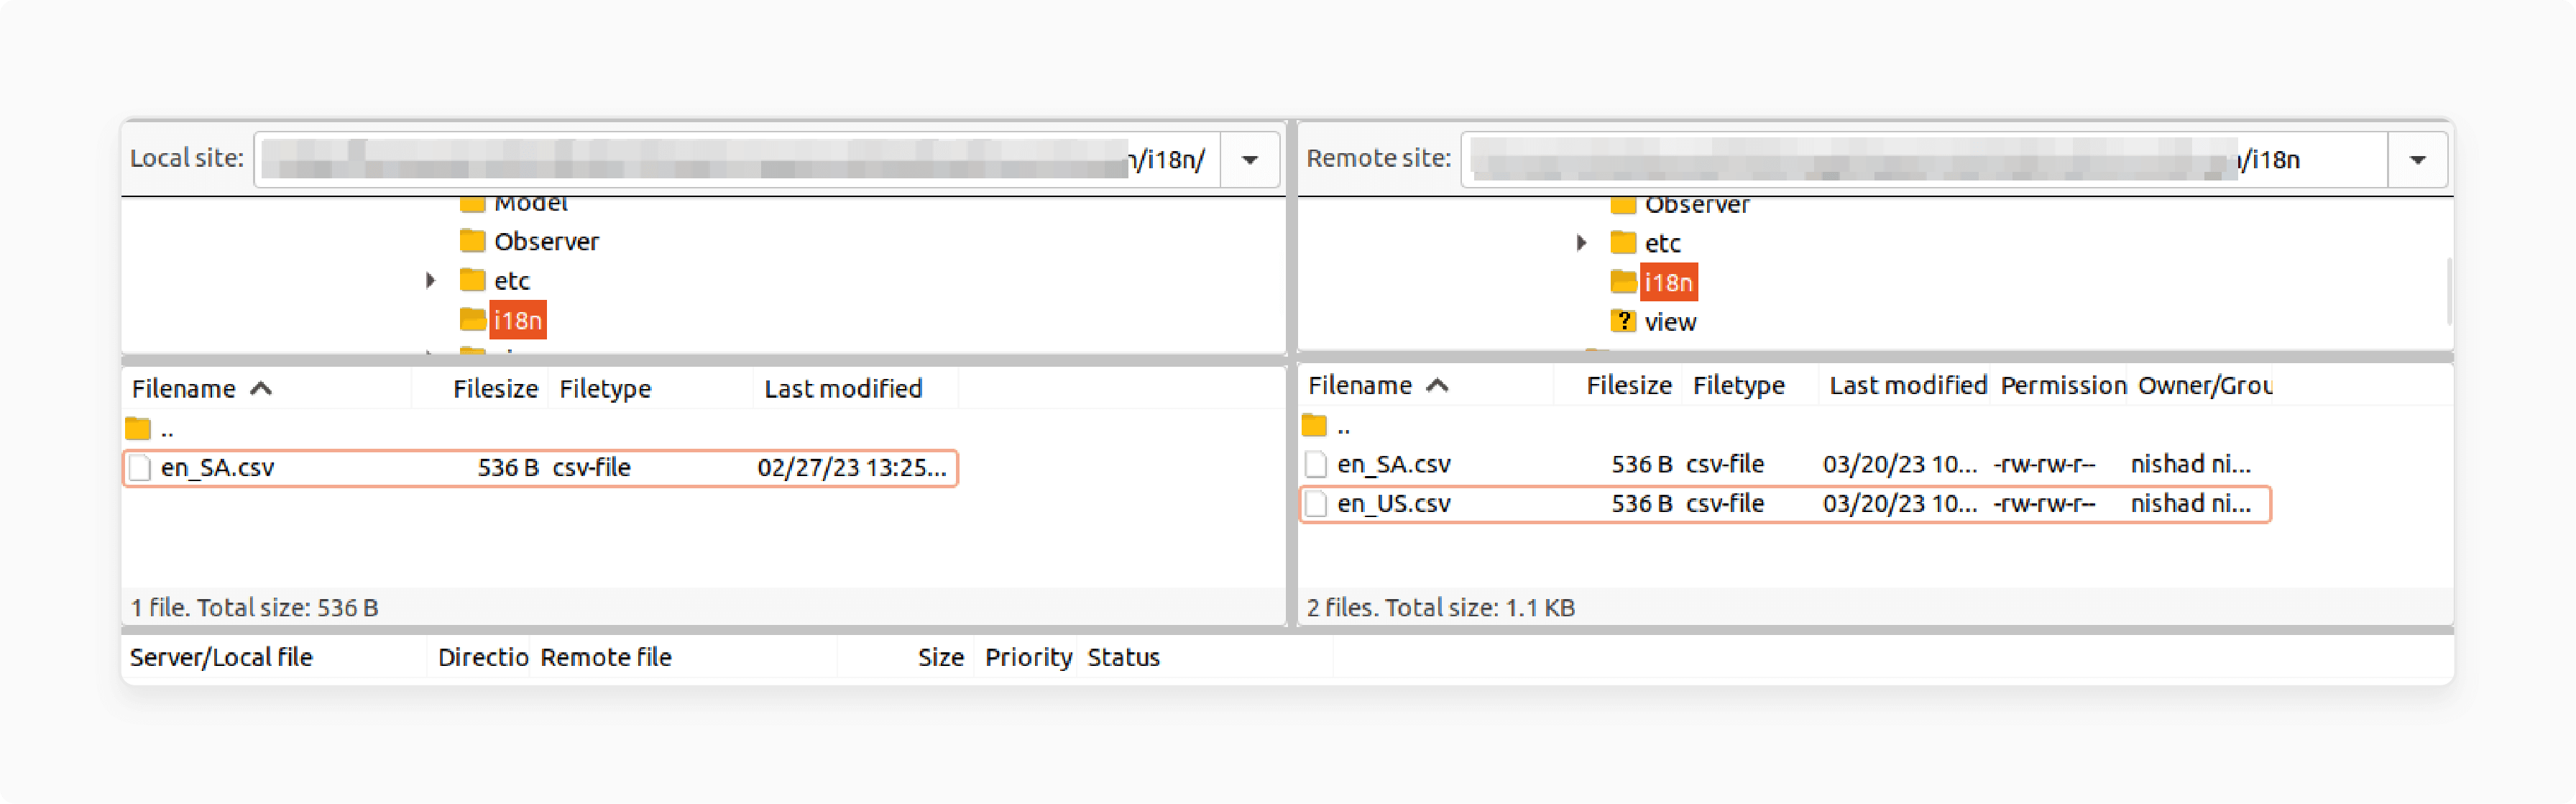Select local file en_SA.csv

click(540, 468)
